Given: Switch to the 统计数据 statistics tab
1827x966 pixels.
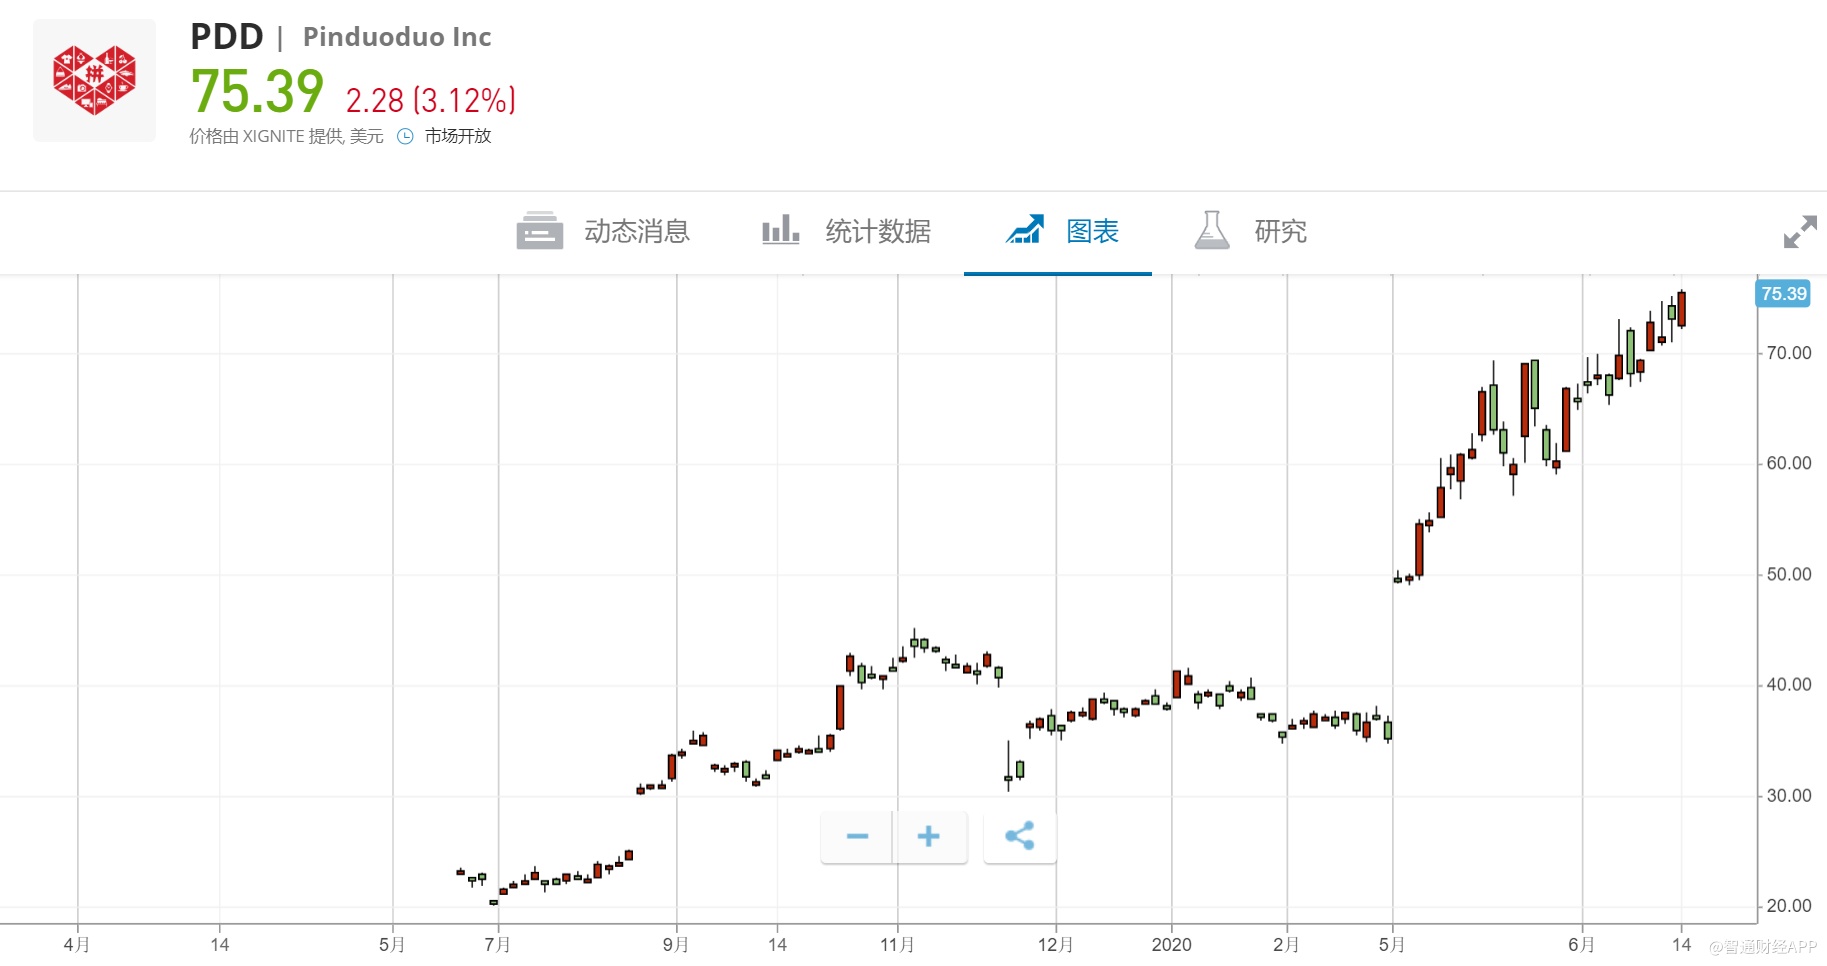Looking at the screenshot, I should click(x=877, y=232).
